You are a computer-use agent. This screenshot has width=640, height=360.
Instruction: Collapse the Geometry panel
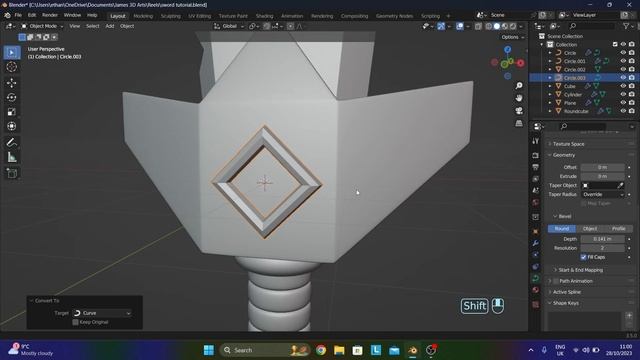(564, 155)
